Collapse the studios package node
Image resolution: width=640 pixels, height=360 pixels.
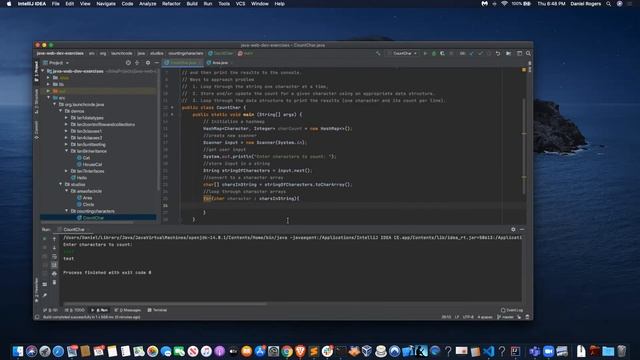click(61, 184)
